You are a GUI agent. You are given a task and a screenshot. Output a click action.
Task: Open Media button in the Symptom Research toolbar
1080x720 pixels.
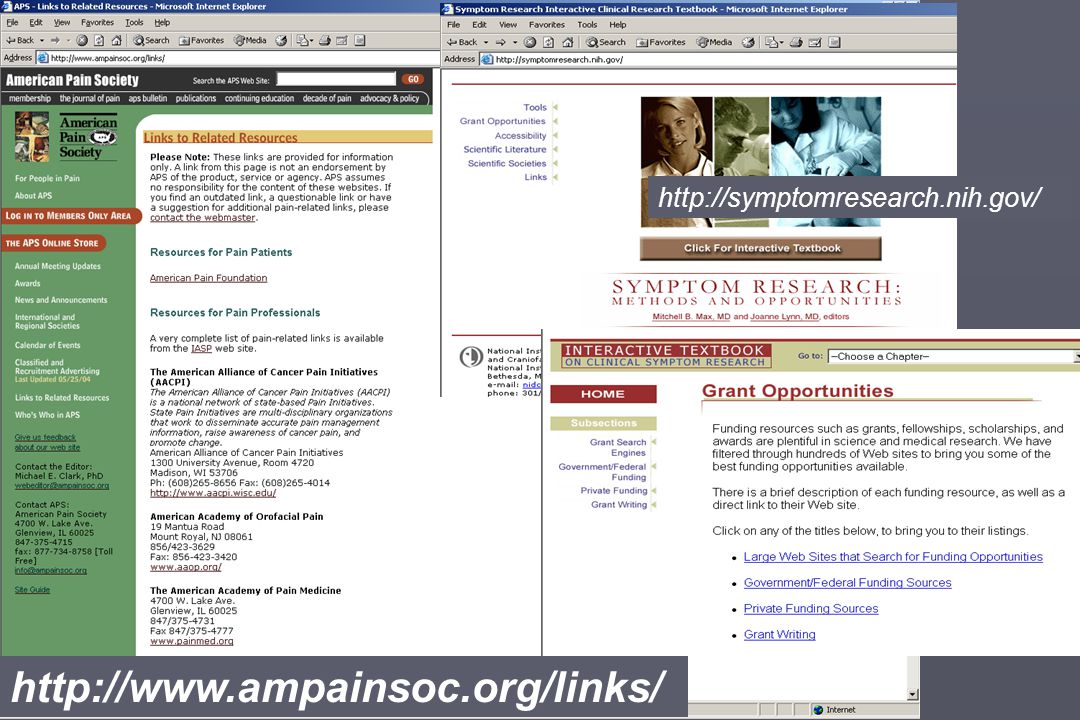pos(714,42)
